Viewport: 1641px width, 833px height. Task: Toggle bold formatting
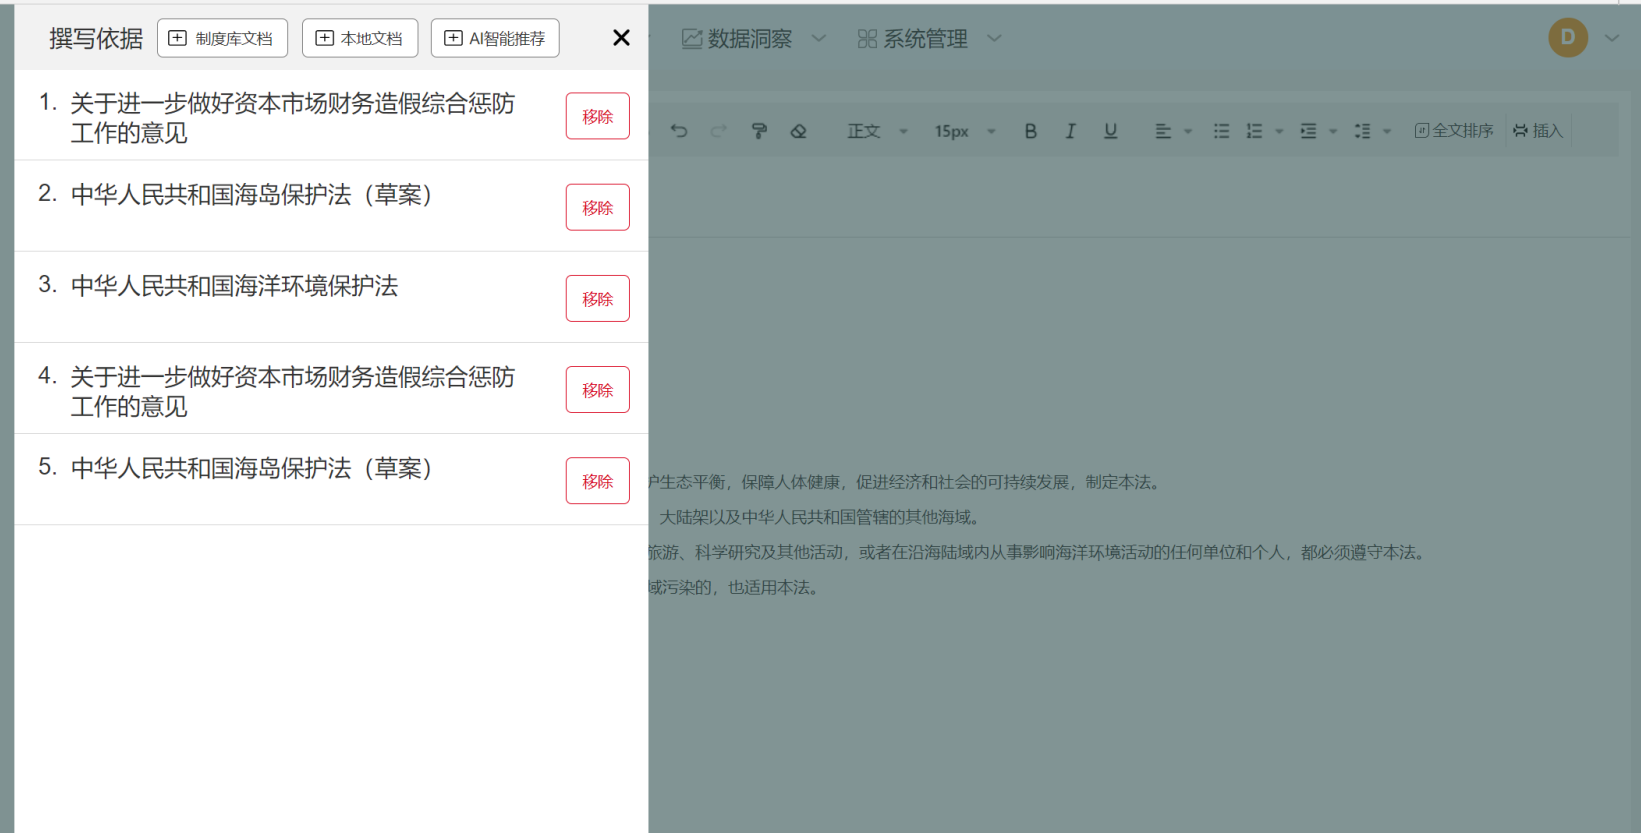coord(1030,131)
